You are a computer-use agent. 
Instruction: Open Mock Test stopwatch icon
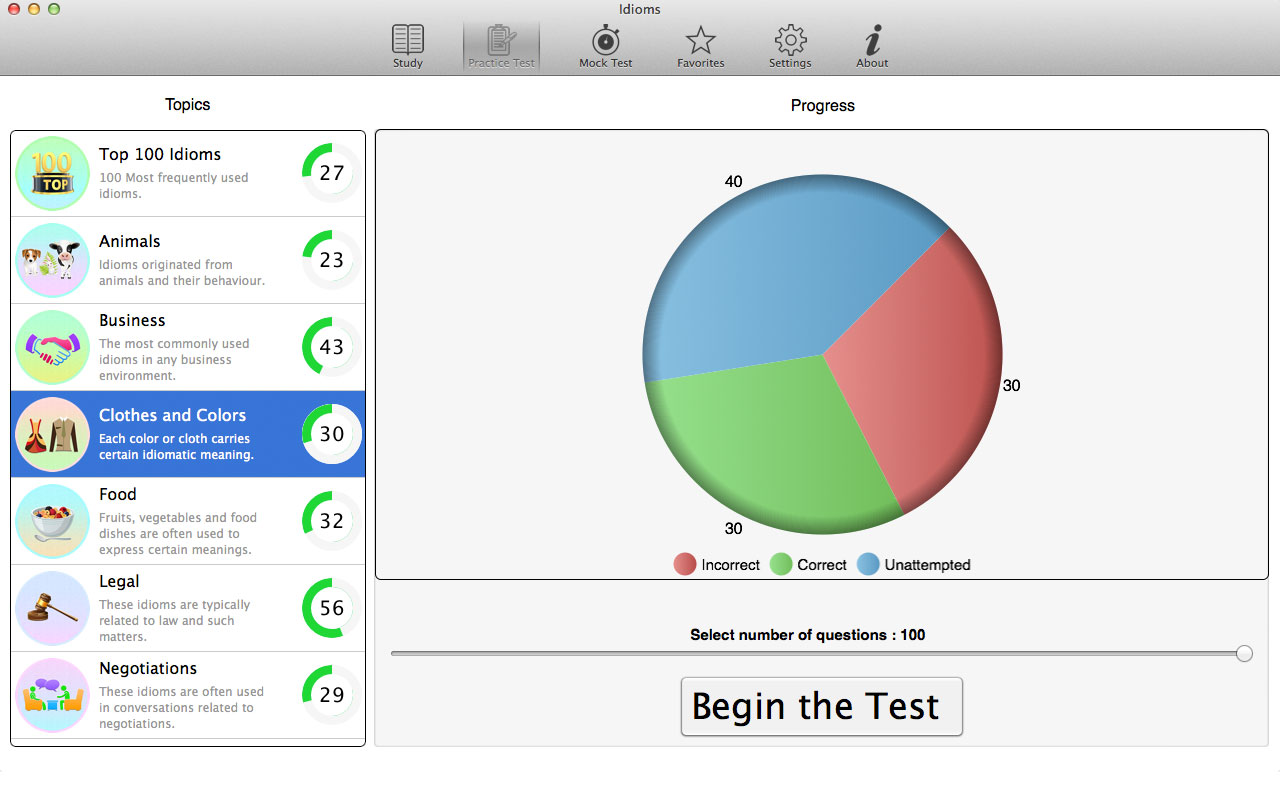pyautogui.click(x=605, y=42)
